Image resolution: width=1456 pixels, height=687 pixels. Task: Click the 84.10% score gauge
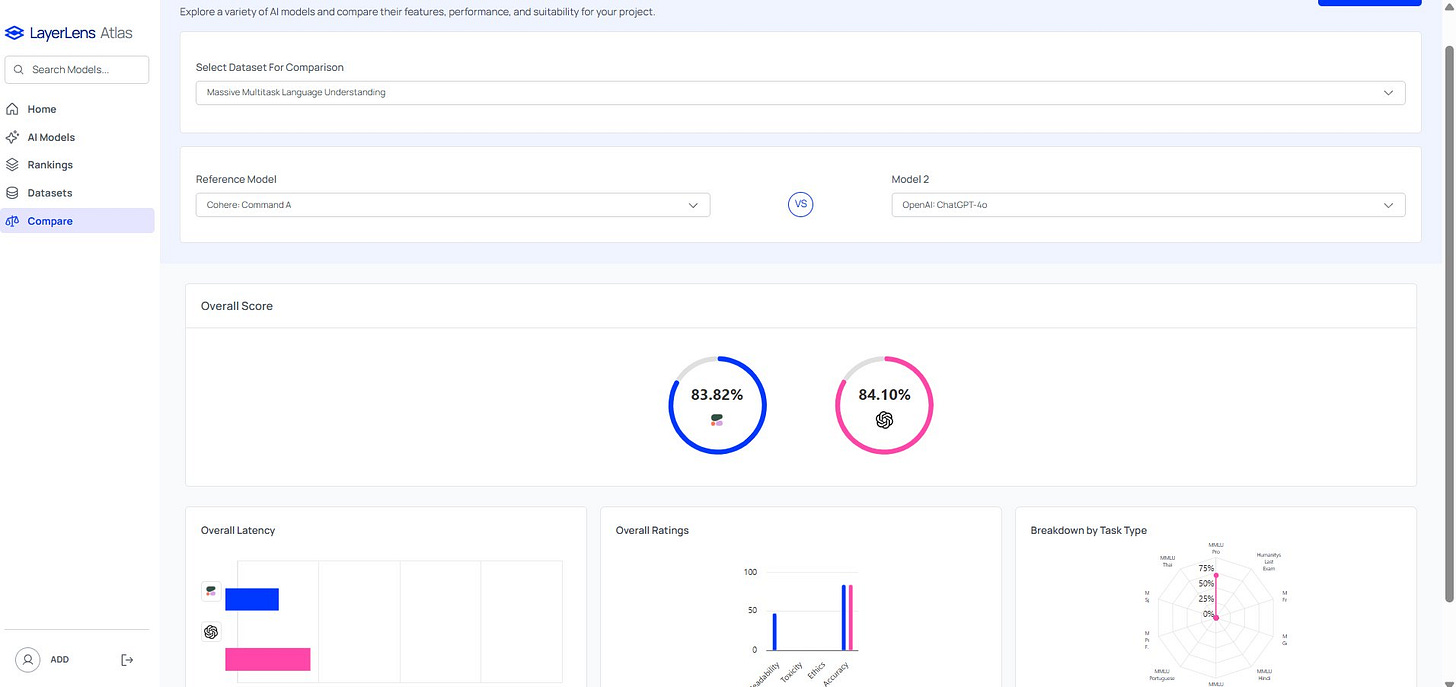(x=884, y=405)
